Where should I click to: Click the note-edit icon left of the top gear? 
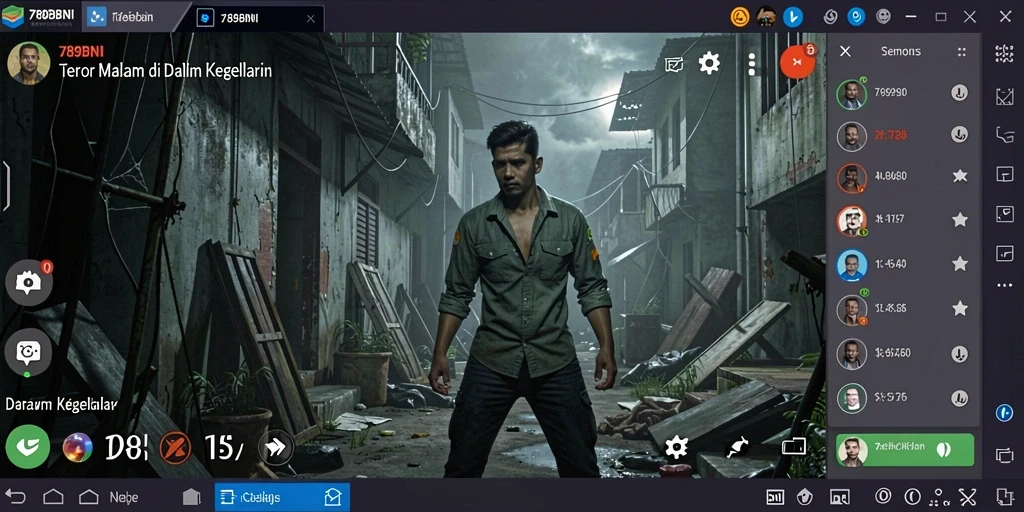(674, 64)
